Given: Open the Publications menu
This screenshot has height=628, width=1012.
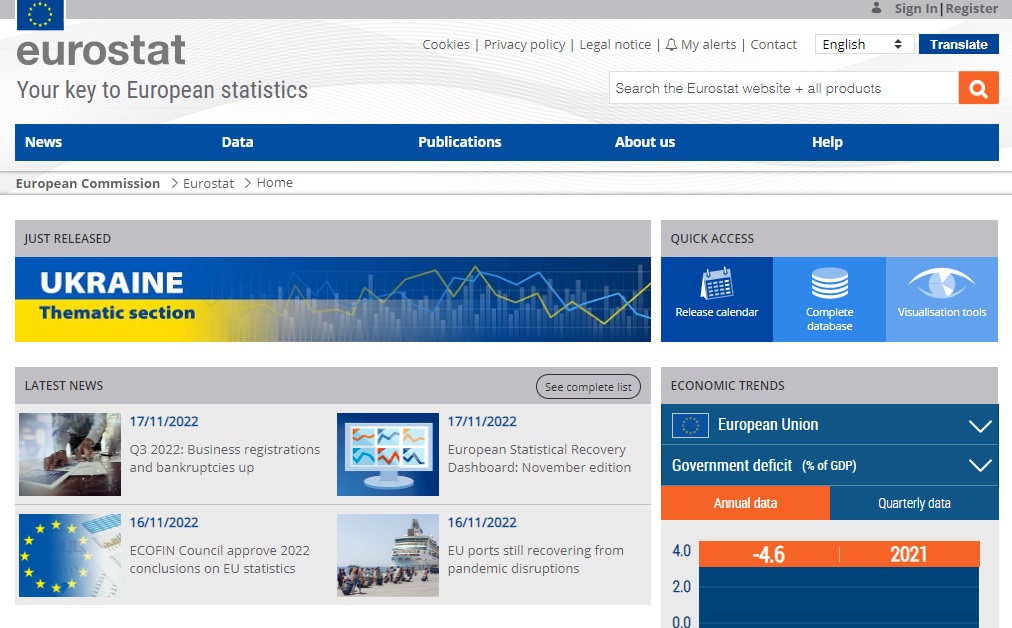Looking at the screenshot, I should pyautogui.click(x=459, y=142).
